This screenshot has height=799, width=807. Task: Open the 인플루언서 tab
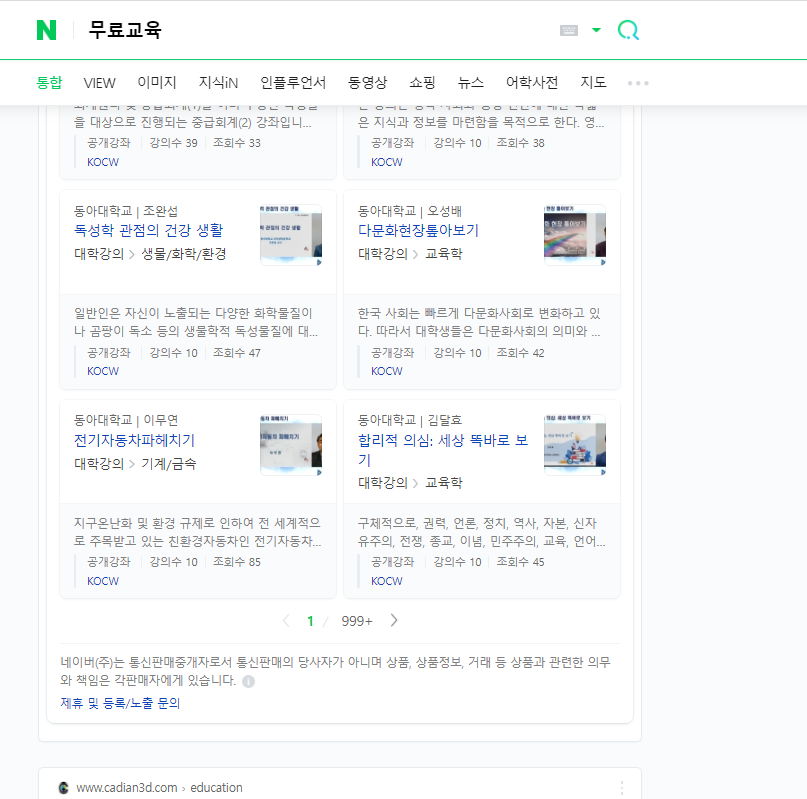point(293,82)
